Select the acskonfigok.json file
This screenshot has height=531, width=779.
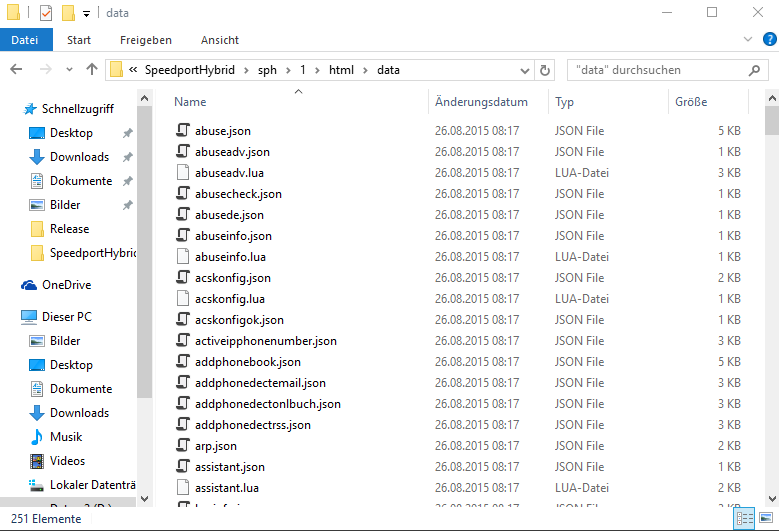[239, 320]
